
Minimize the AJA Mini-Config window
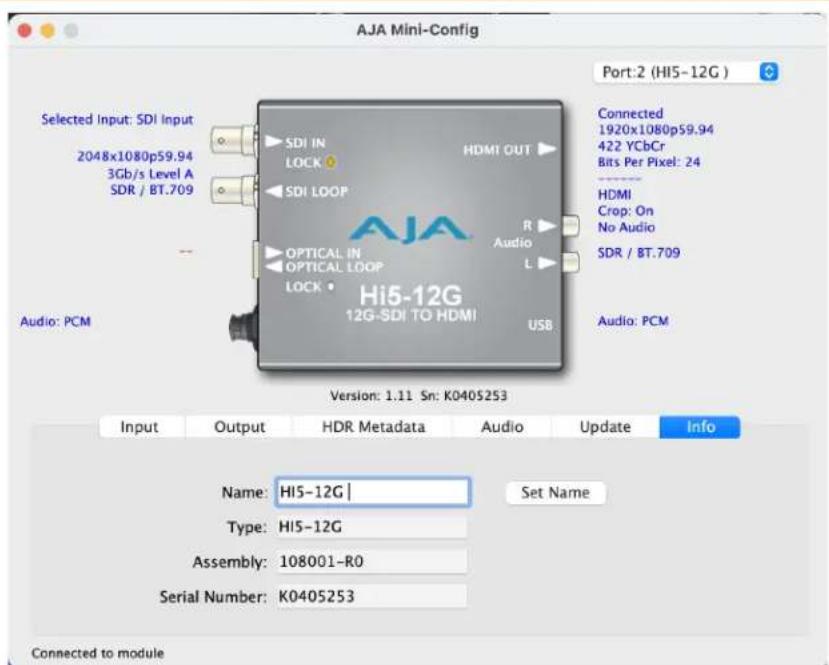[x=48, y=31]
